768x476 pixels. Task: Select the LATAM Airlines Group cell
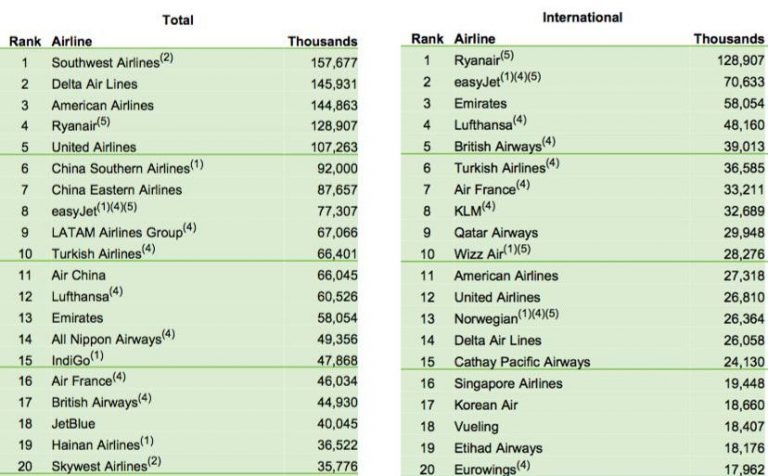(x=116, y=232)
